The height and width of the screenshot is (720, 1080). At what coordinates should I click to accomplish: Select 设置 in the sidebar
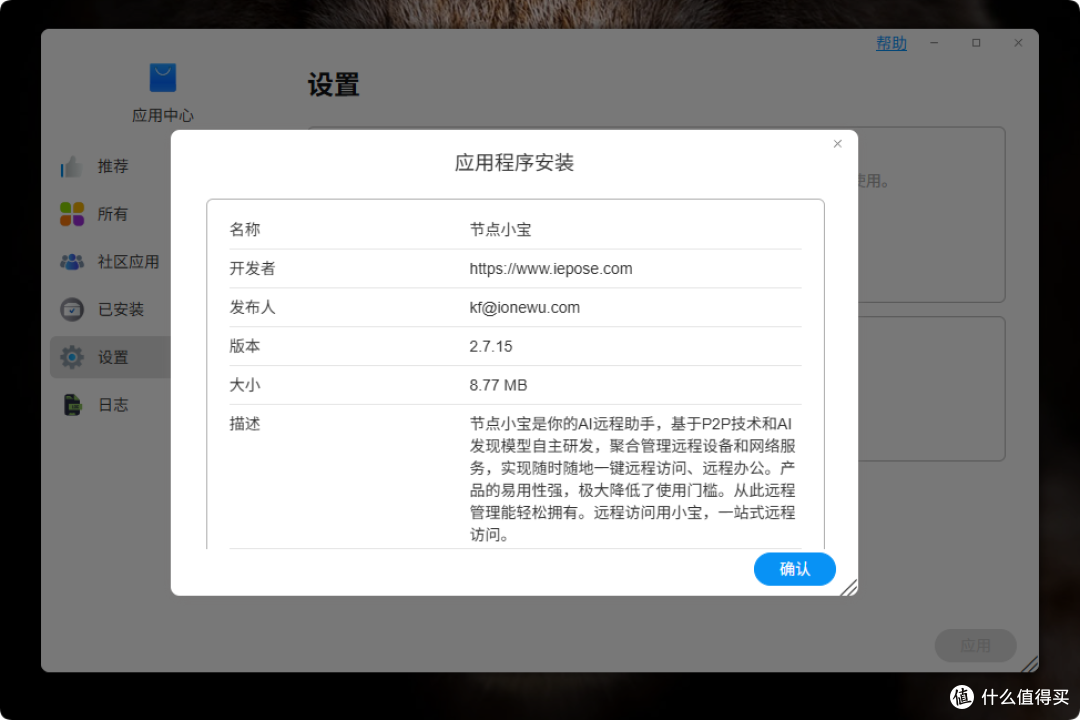coord(110,357)
